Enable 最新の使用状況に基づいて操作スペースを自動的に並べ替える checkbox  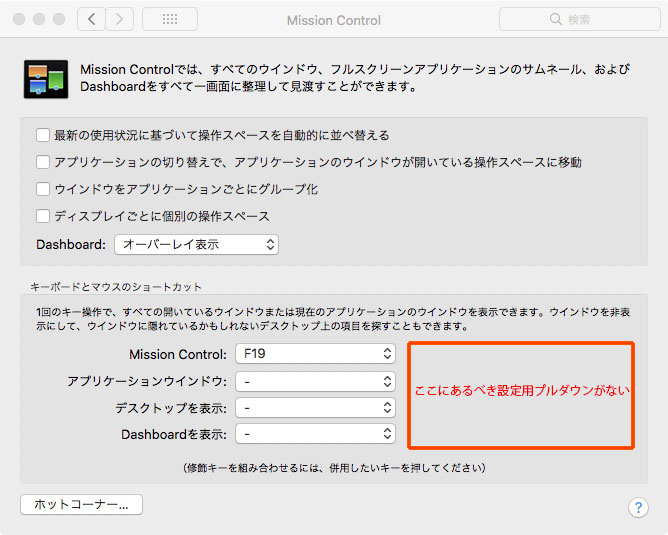[x=43, y=135]
